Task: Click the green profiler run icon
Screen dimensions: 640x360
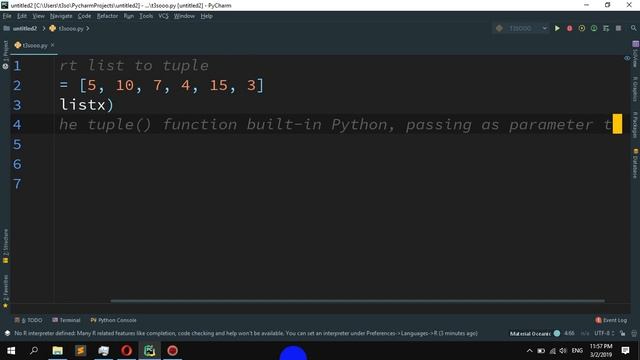Action: pos(594,28)
